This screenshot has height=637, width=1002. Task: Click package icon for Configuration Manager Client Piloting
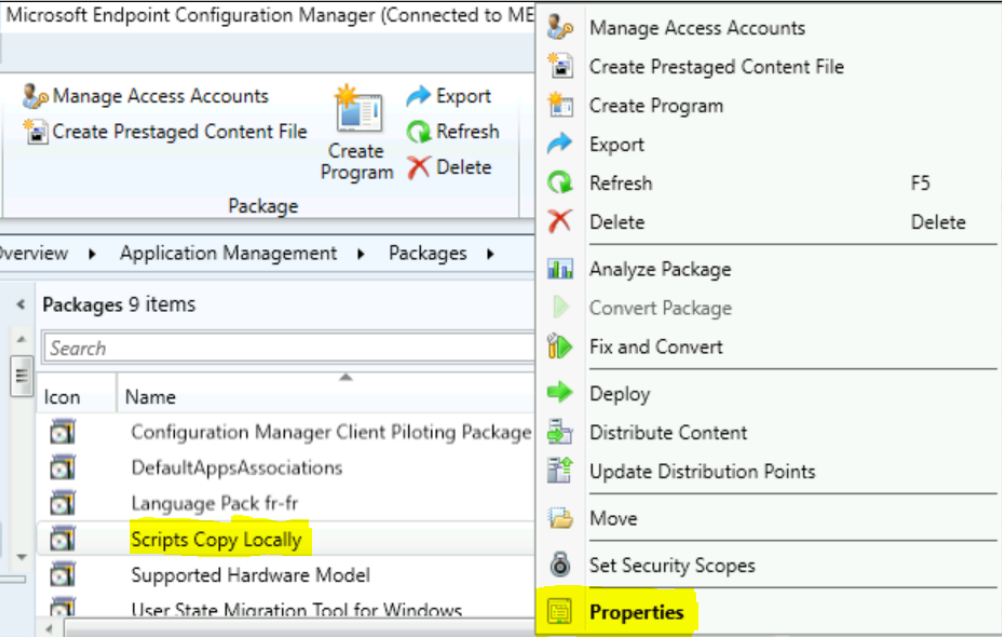63,433
